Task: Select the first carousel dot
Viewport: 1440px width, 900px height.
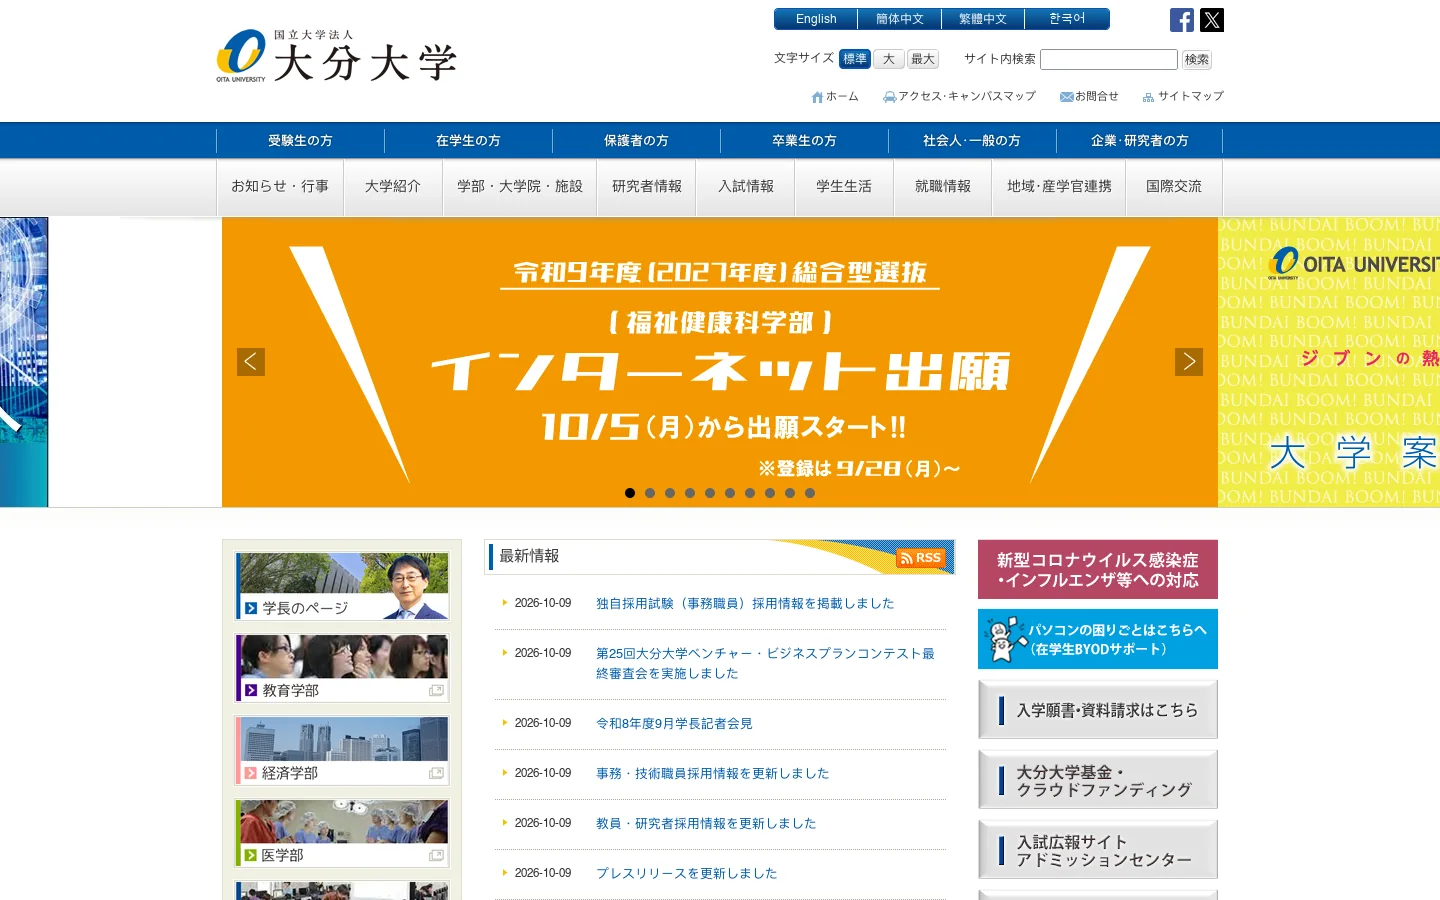Action: [630, 493]
